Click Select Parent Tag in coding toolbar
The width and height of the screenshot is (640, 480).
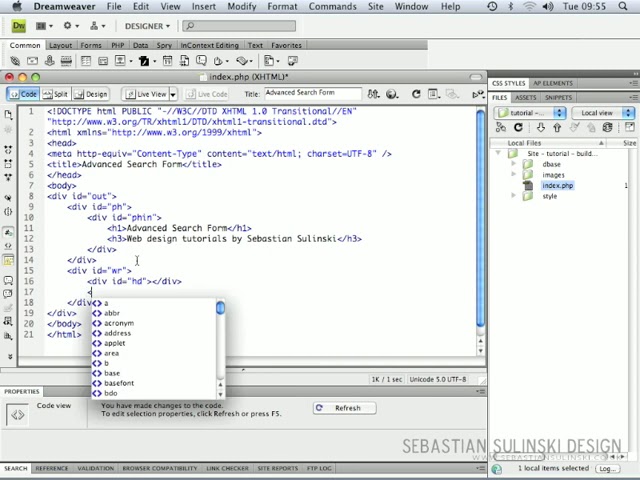point(8,198)
